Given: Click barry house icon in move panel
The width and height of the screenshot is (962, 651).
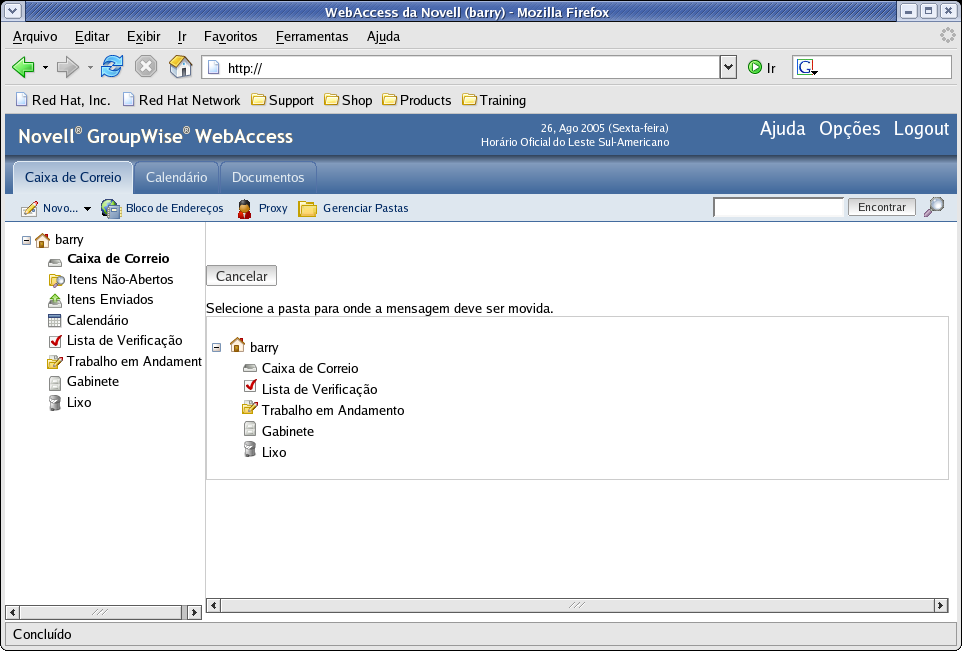Looking at the screenshot, I should click(x=237, y=345).
